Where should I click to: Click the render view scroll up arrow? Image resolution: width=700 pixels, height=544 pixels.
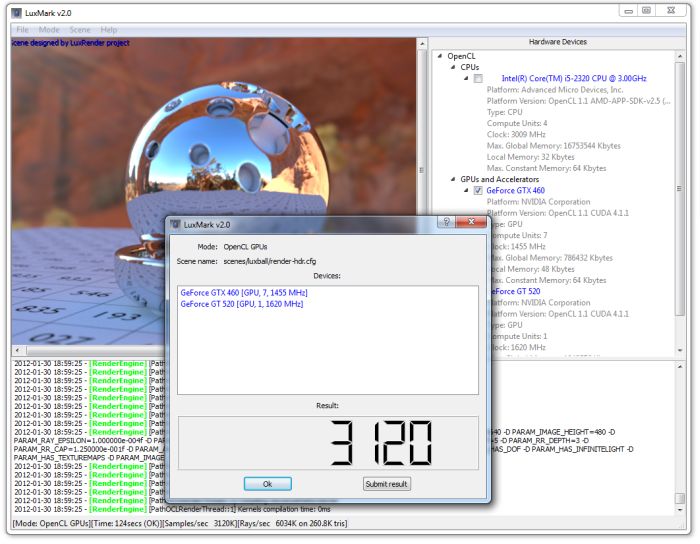[422, 44]
